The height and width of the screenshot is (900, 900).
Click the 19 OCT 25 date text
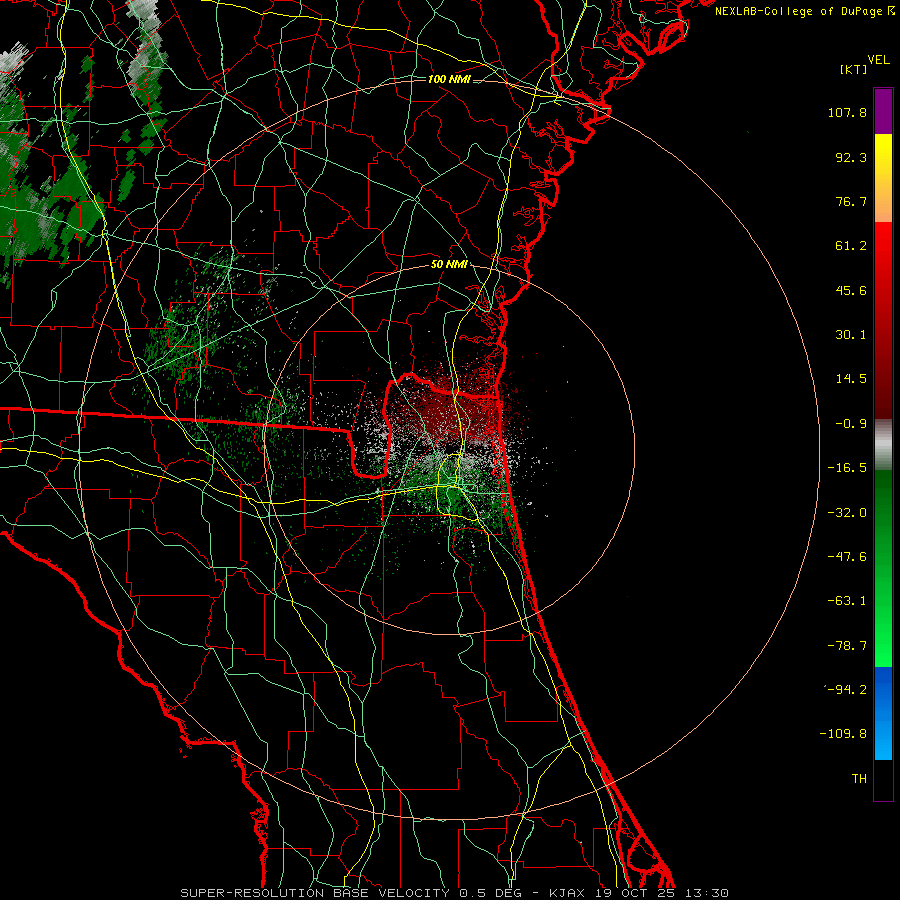(635, 893)
